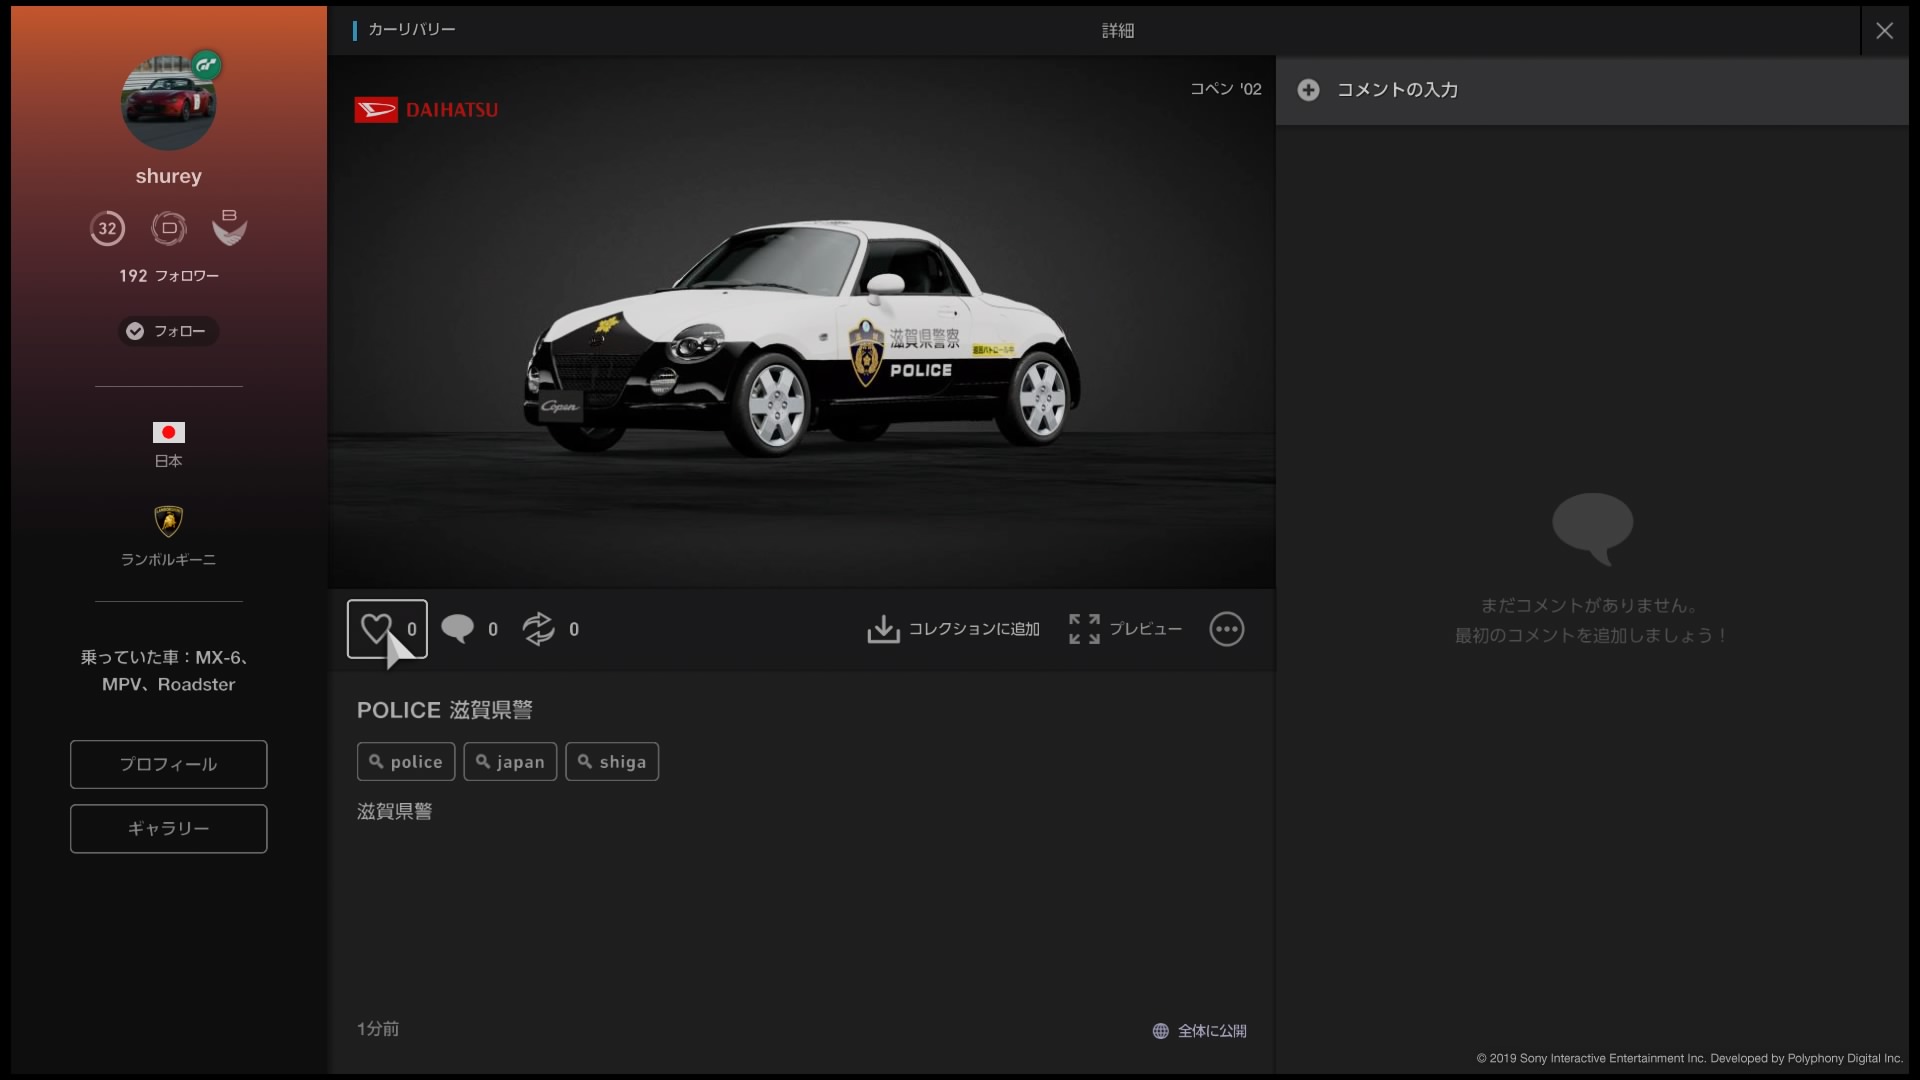Click the driver rating D badge
This screenshot has width=1920, height=1080.
[x=169, y=228]
